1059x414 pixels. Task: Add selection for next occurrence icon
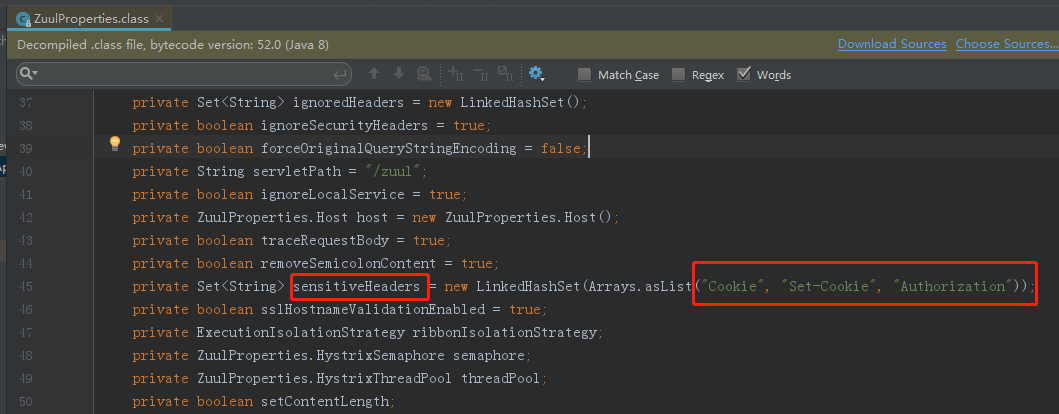click(456, 74)
